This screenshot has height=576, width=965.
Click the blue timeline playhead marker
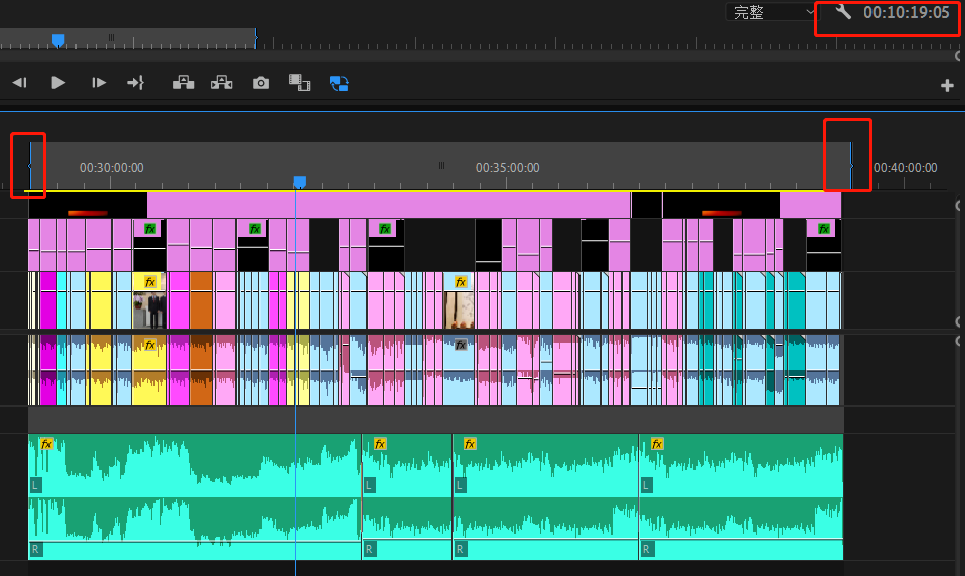[x=300, y=182]
